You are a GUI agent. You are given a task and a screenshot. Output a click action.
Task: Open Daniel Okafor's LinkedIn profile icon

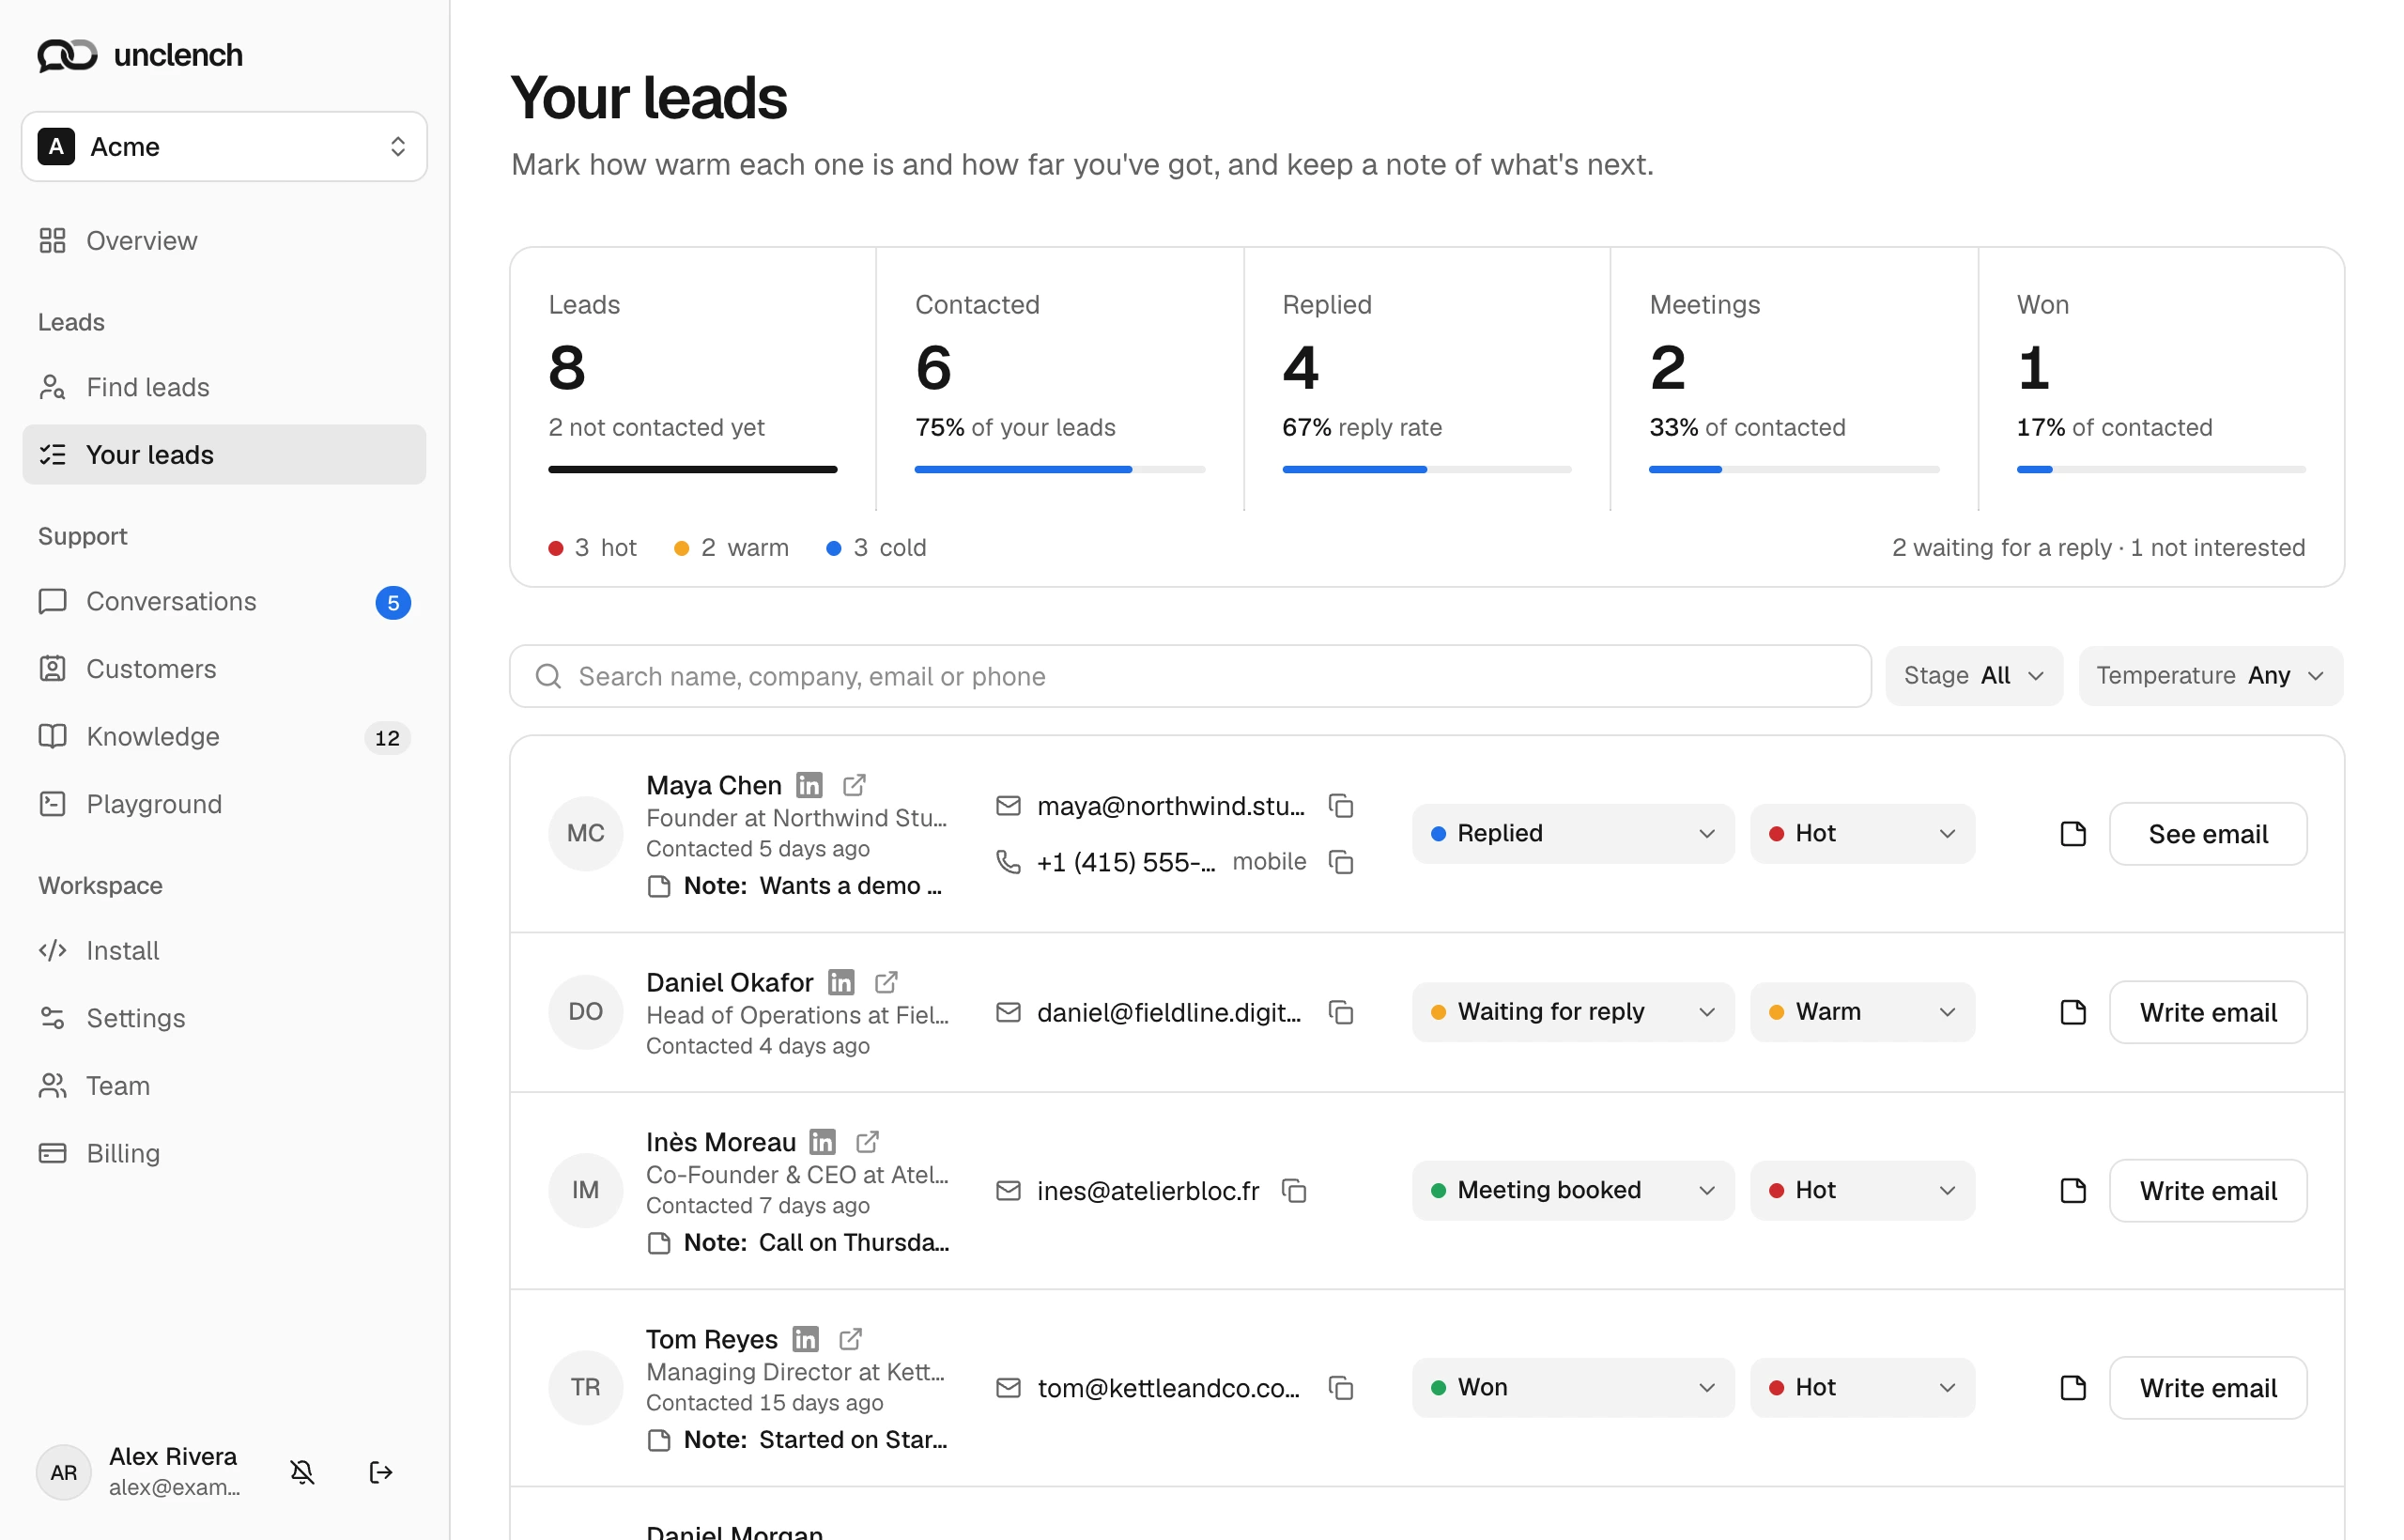841,982
